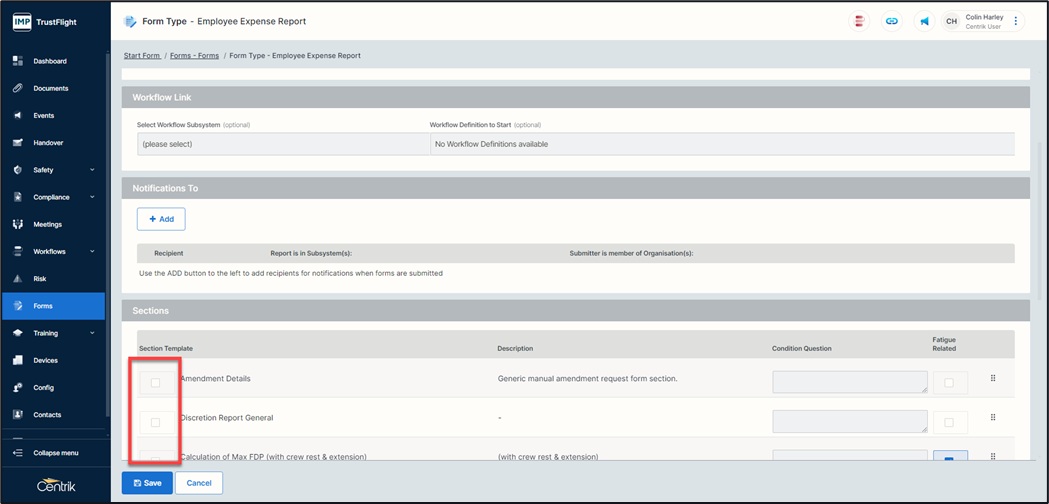This screenshot has width=1049, height=504.
Task: Open the user menu three-dot icon
Action: pyautogui.click(x=1016, y=21)
